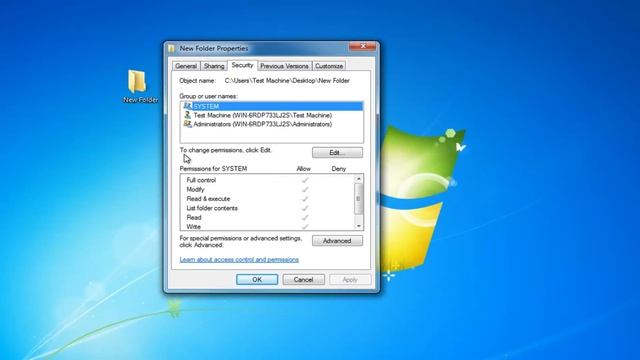This screenshot has height=360, width=640.
Task: Click the permissions list scrollbar thumb
Action: click(358, 199)
